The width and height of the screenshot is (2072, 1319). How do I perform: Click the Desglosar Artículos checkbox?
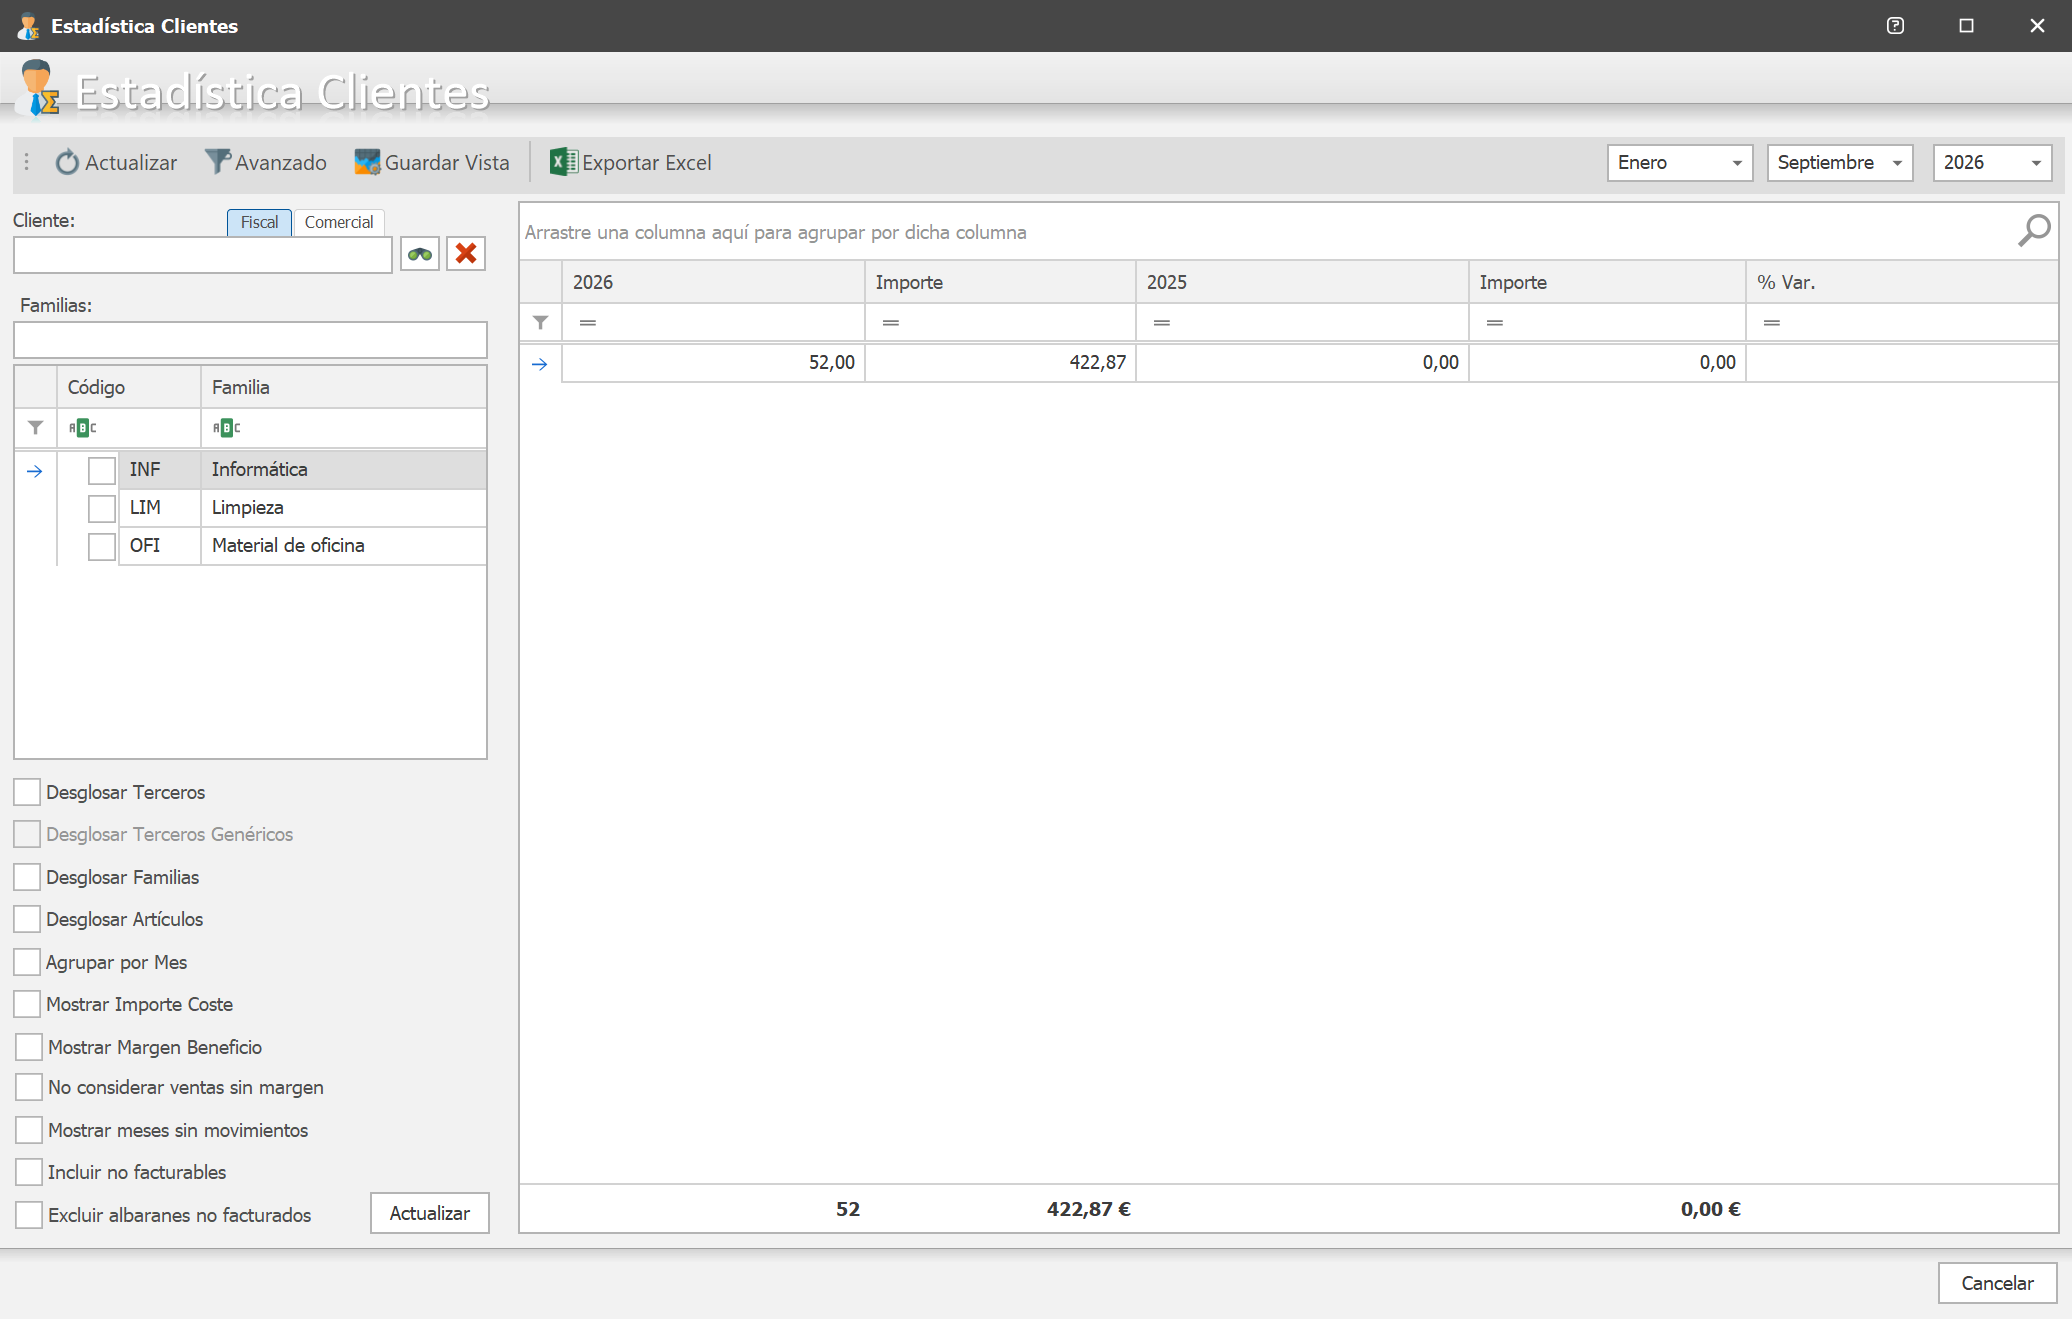coord(27,919)
